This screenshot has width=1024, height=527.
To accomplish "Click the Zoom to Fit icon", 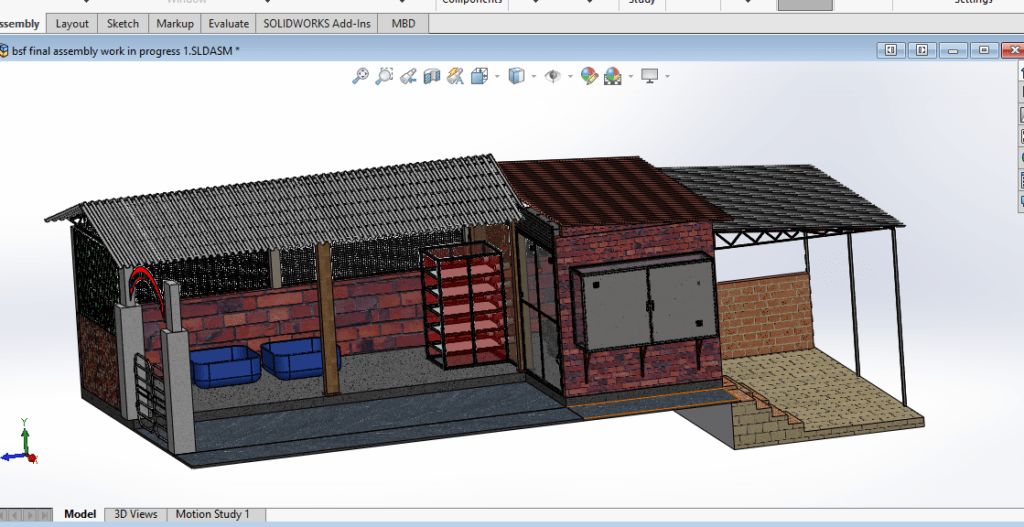I will pyautogui.click(x=360, y=76).
